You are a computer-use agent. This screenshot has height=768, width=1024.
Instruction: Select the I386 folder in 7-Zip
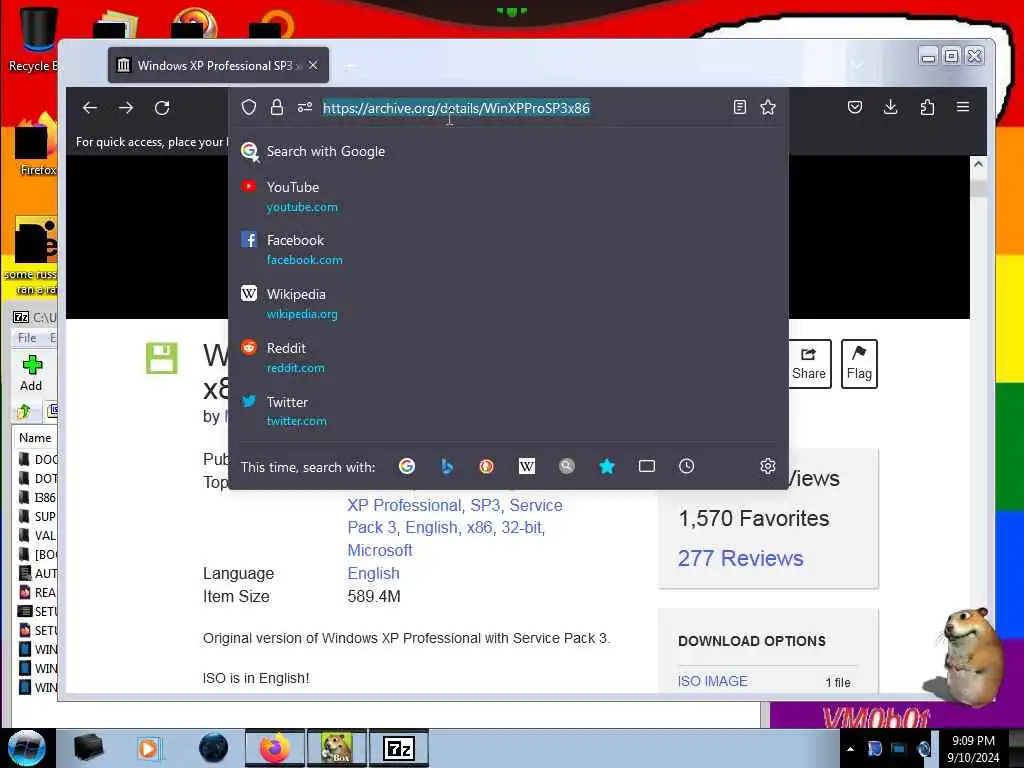pos(38,498)
